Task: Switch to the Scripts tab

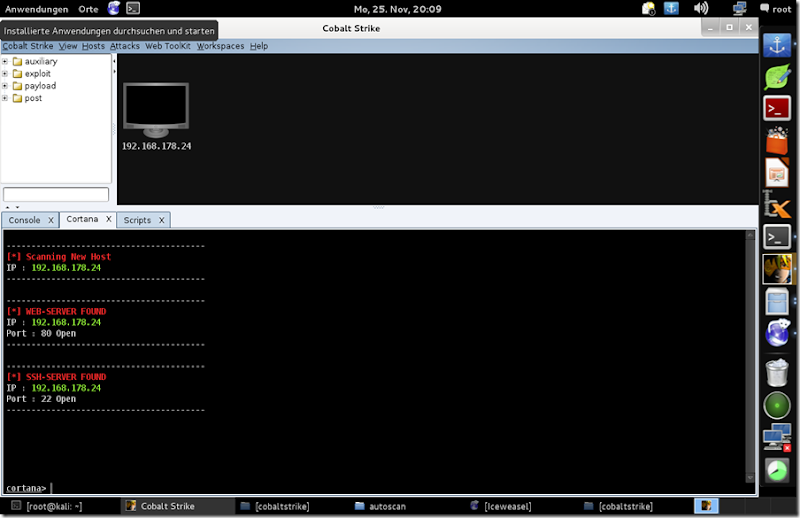Action: (x=137, y=220)
